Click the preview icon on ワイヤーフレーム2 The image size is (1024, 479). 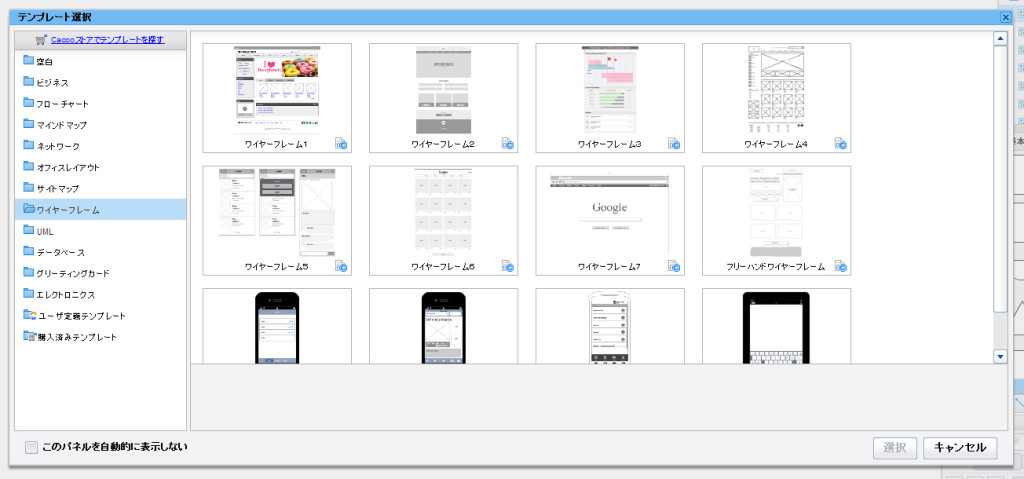(508, 144)
